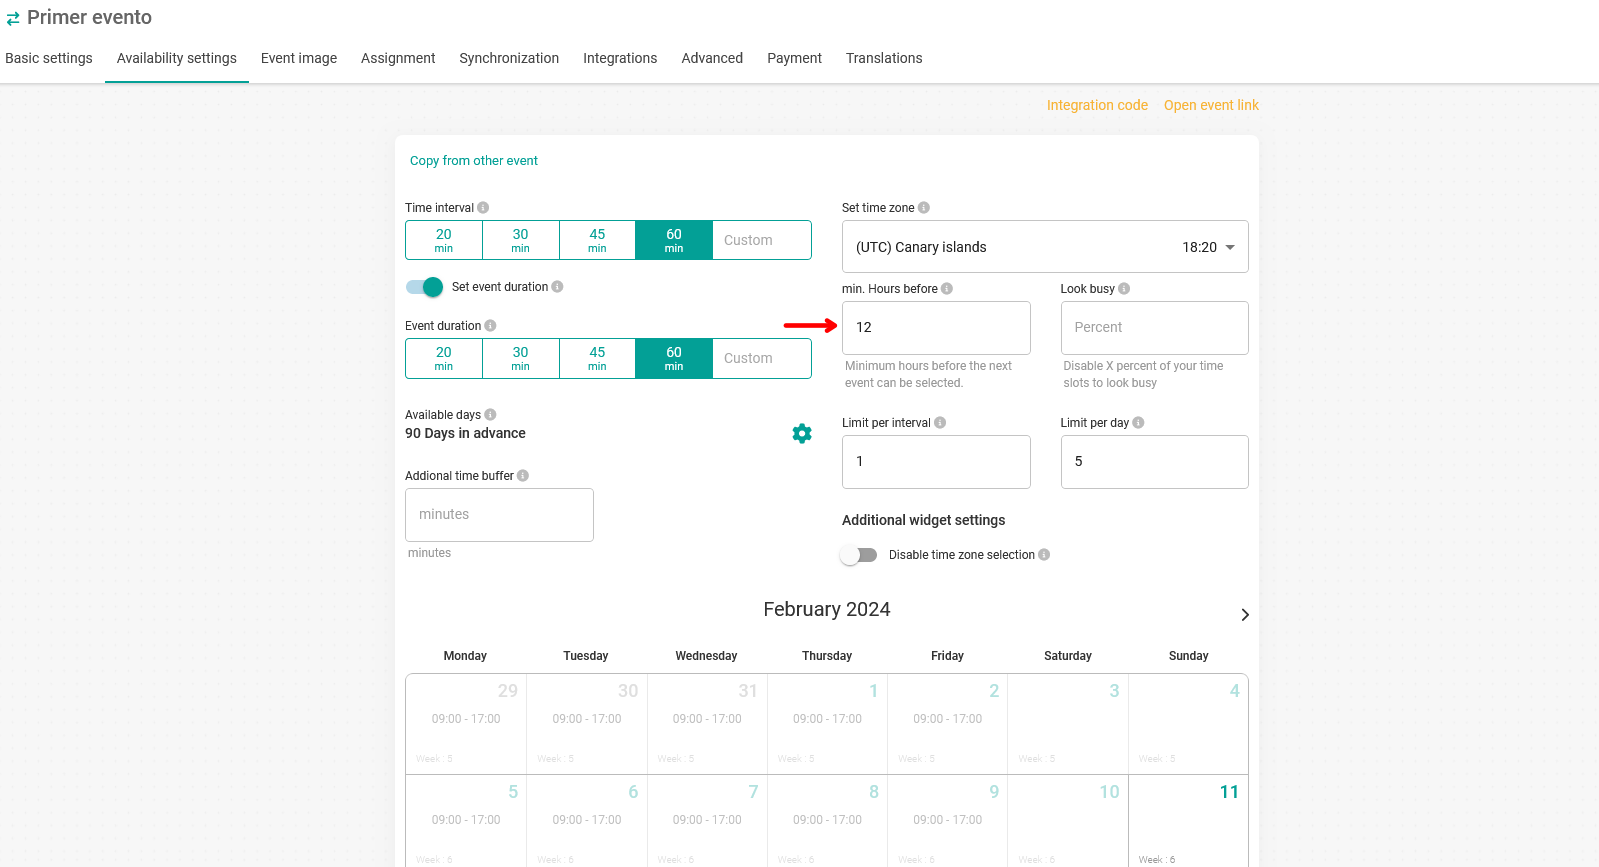Image resolution: width=1599 pixels, height=867 pixels.
Task: Click the Look busy Percent field
Action: 1154,328
